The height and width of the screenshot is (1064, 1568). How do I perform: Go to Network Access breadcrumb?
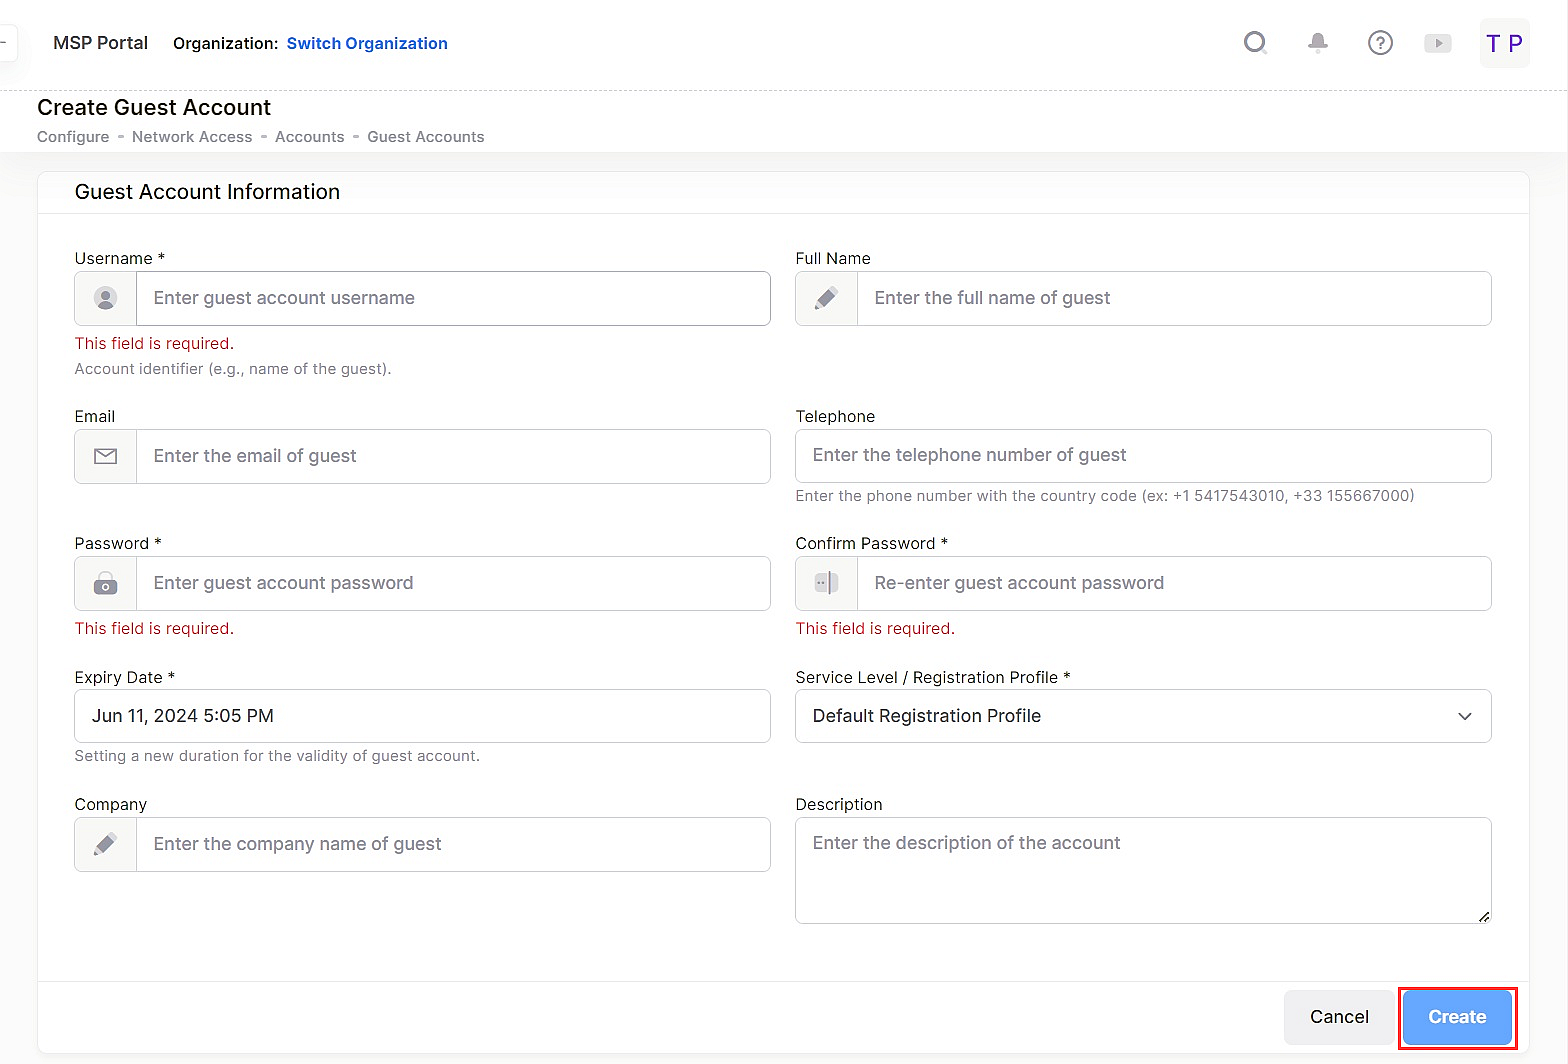pos(192,137)
